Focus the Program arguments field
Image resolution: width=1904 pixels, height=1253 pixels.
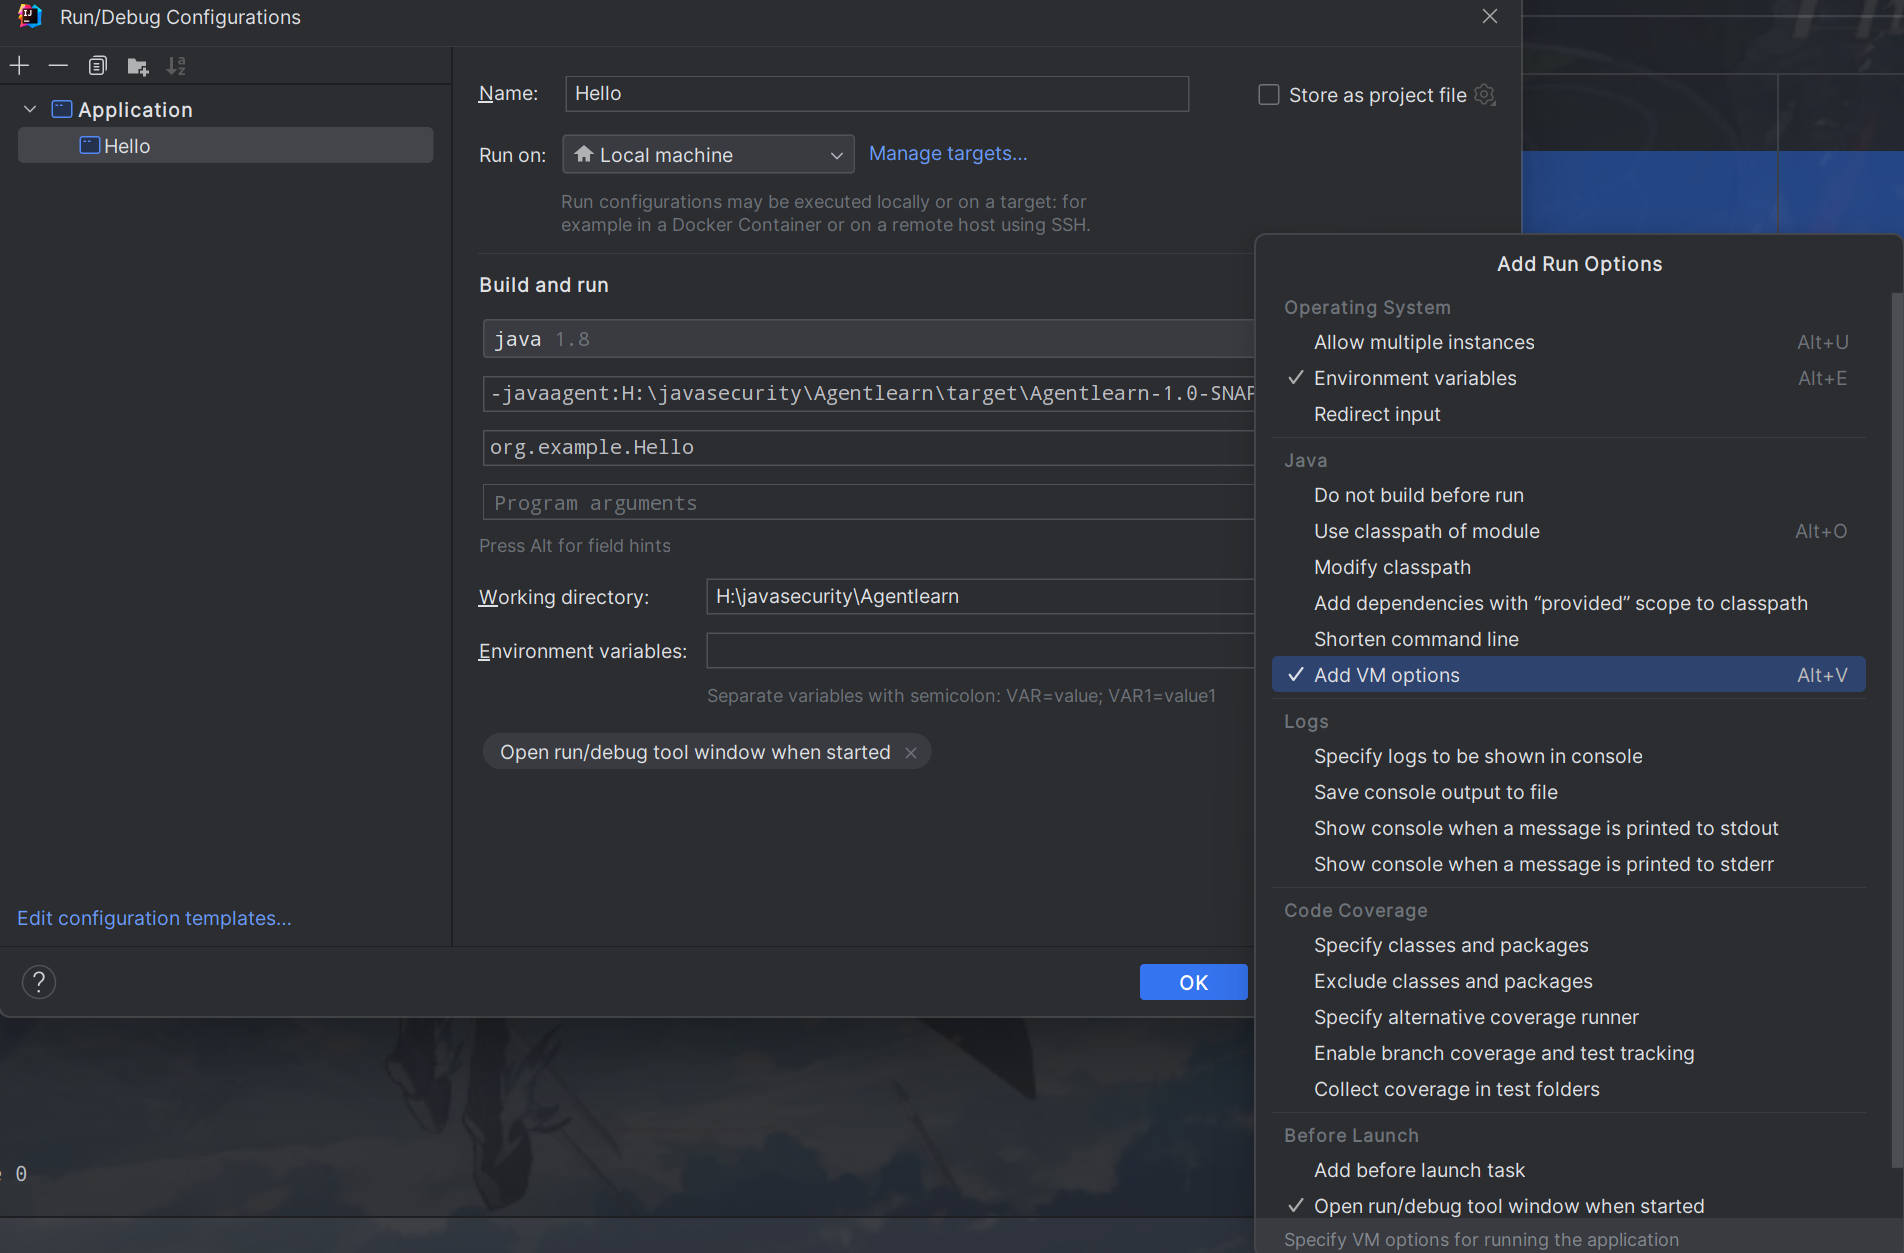[x=868, y=503]
